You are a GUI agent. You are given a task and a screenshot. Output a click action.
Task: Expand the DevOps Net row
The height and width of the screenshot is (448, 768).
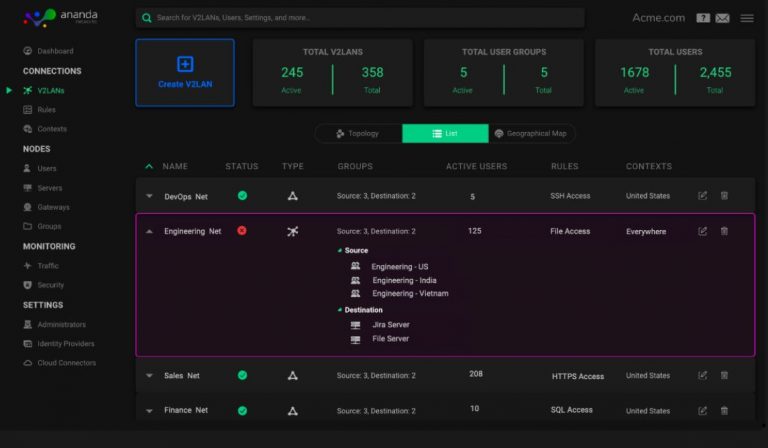tap(149, 196)
